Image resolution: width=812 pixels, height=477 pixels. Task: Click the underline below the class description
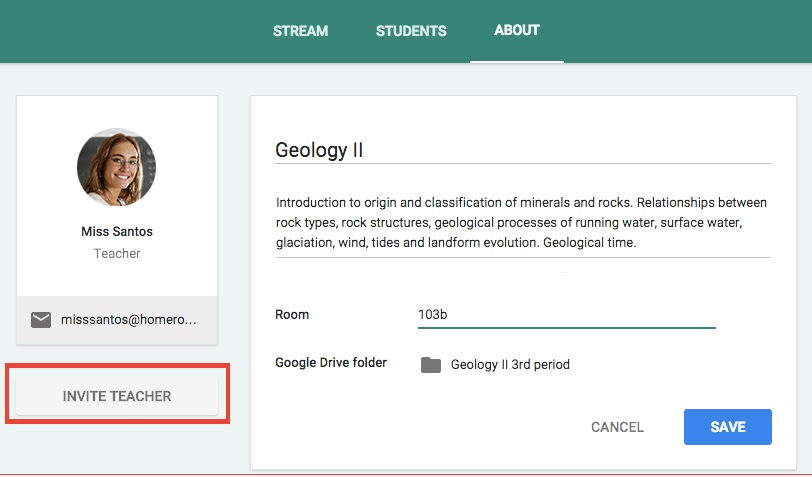click(x=522, y=257)
